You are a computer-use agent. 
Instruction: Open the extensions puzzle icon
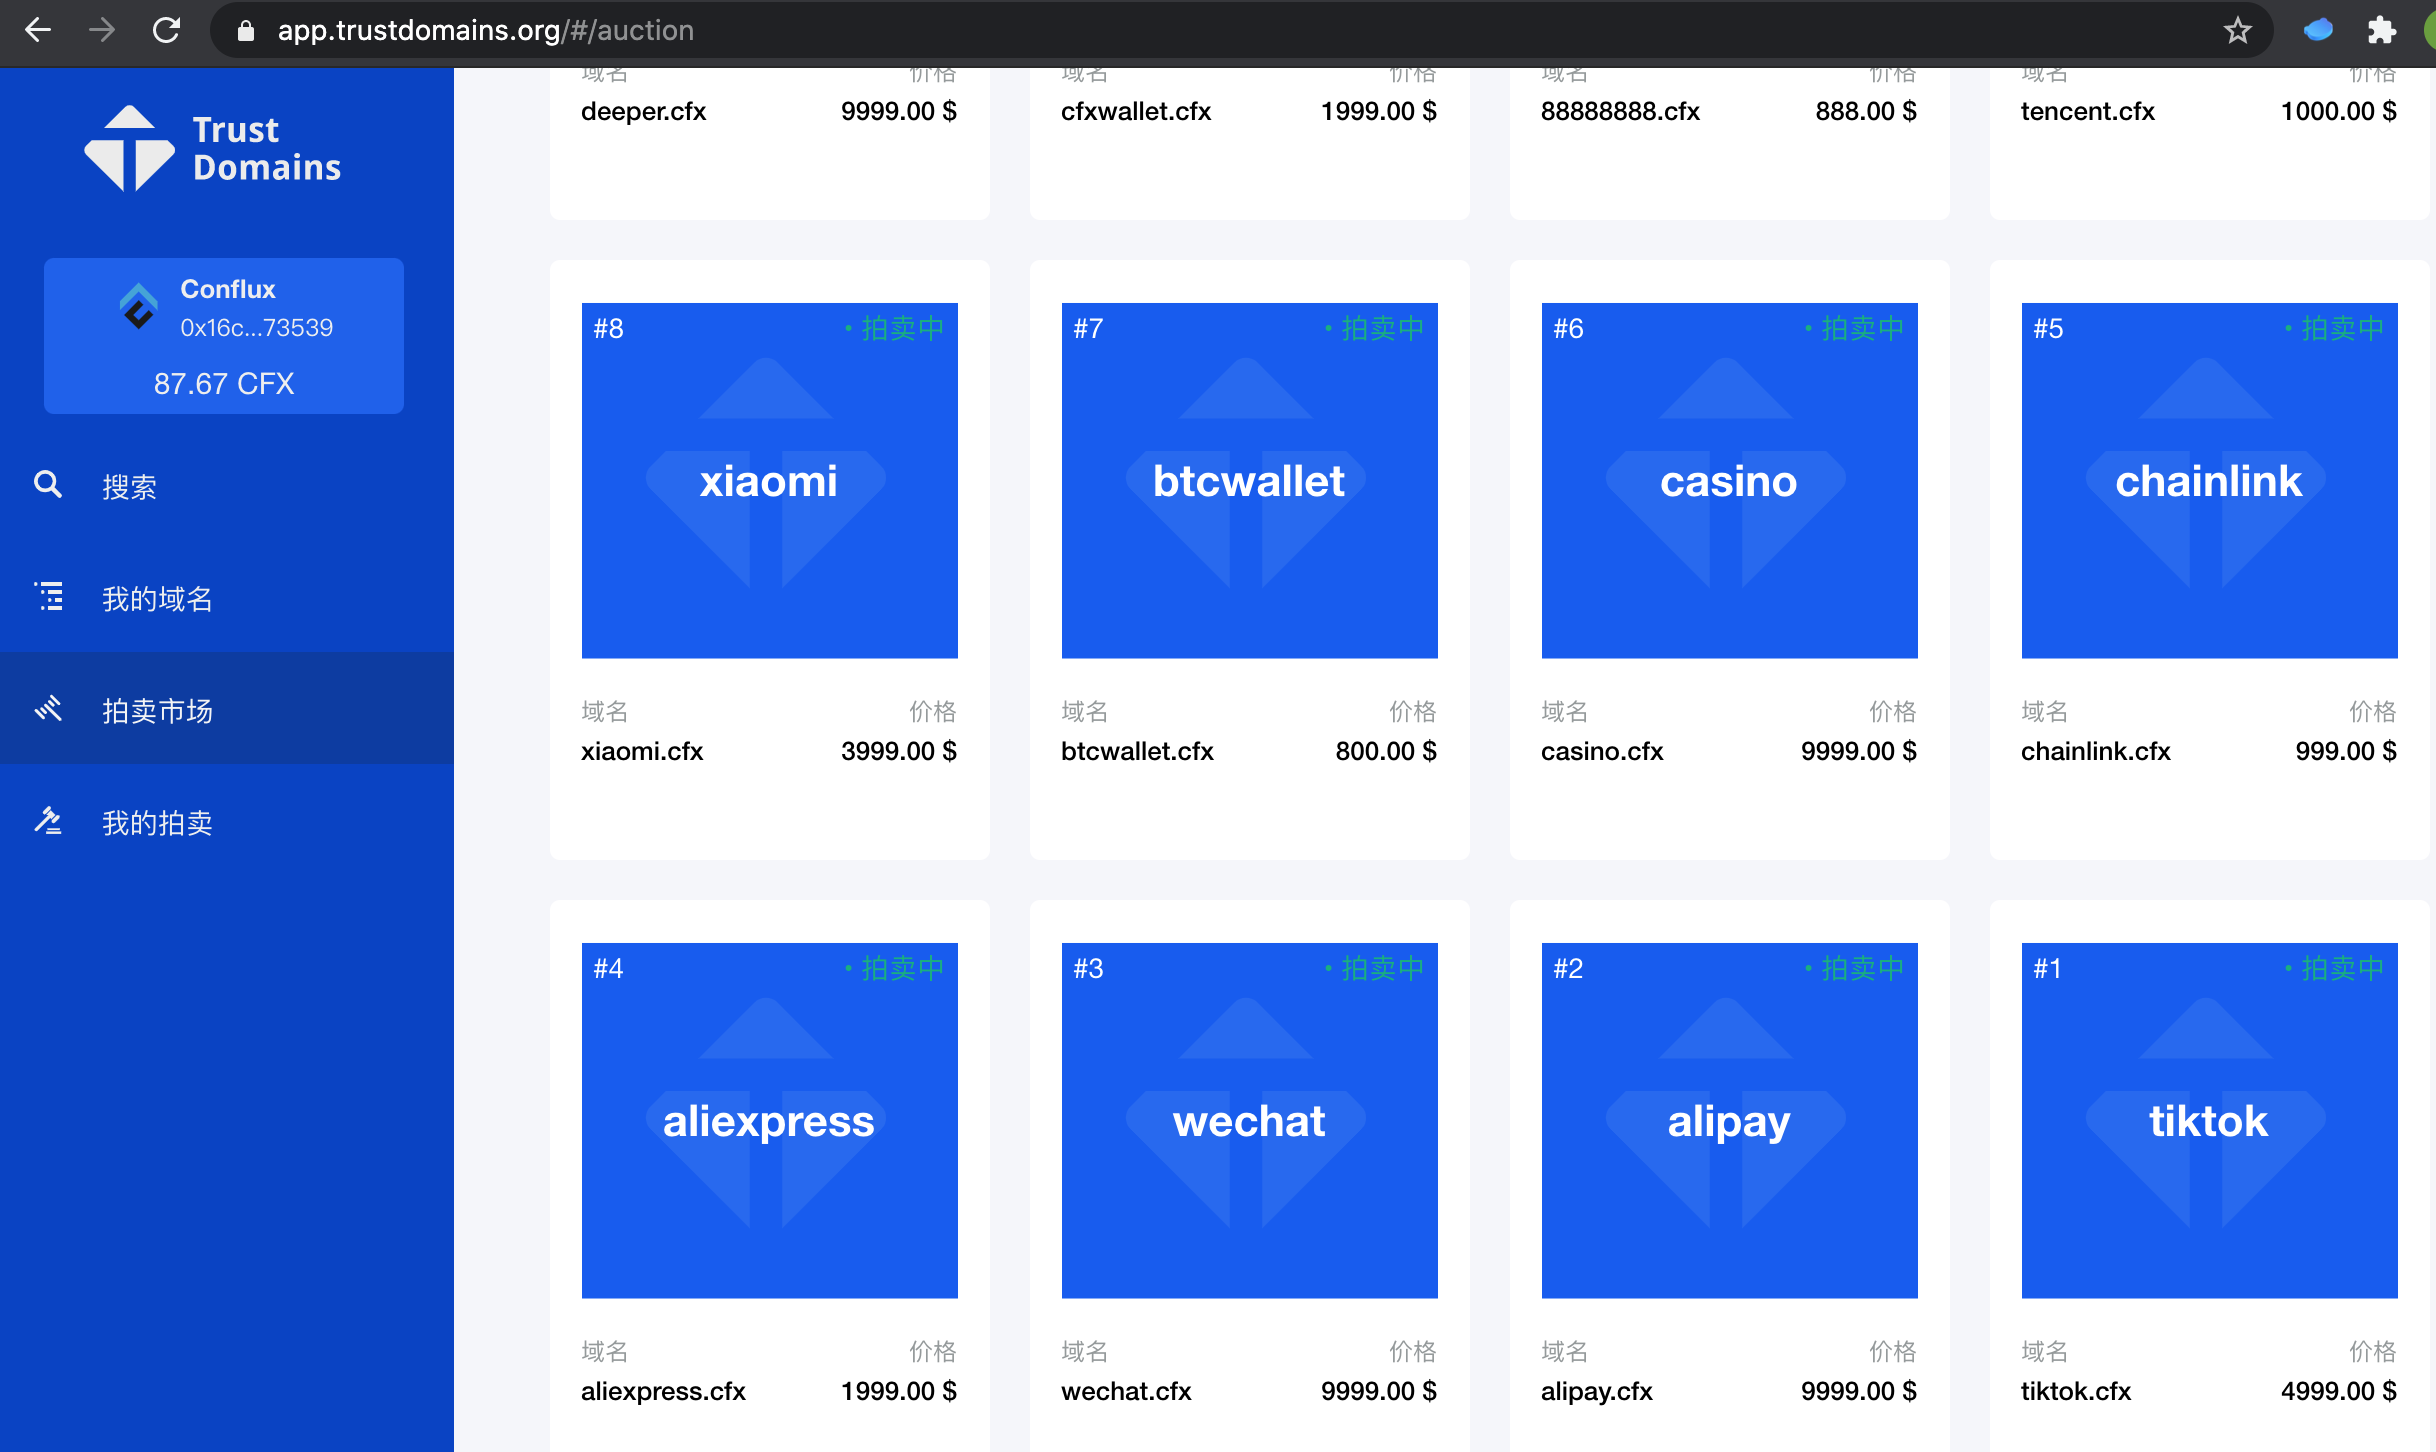[x=2383, y=31]
